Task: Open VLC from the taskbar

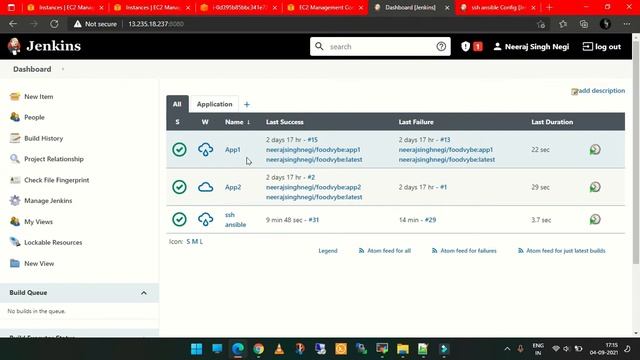Action: point(279,349)
